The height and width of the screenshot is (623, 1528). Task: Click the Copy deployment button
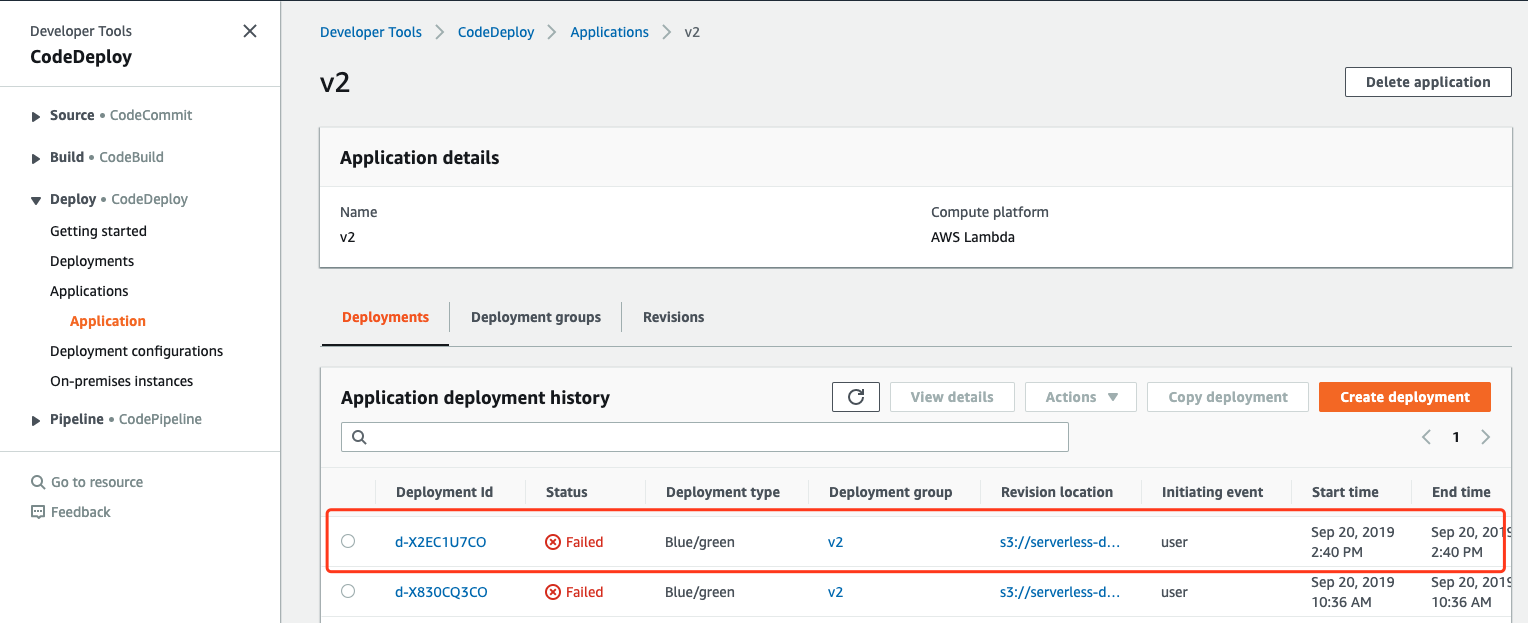(x=1228, y=397)
